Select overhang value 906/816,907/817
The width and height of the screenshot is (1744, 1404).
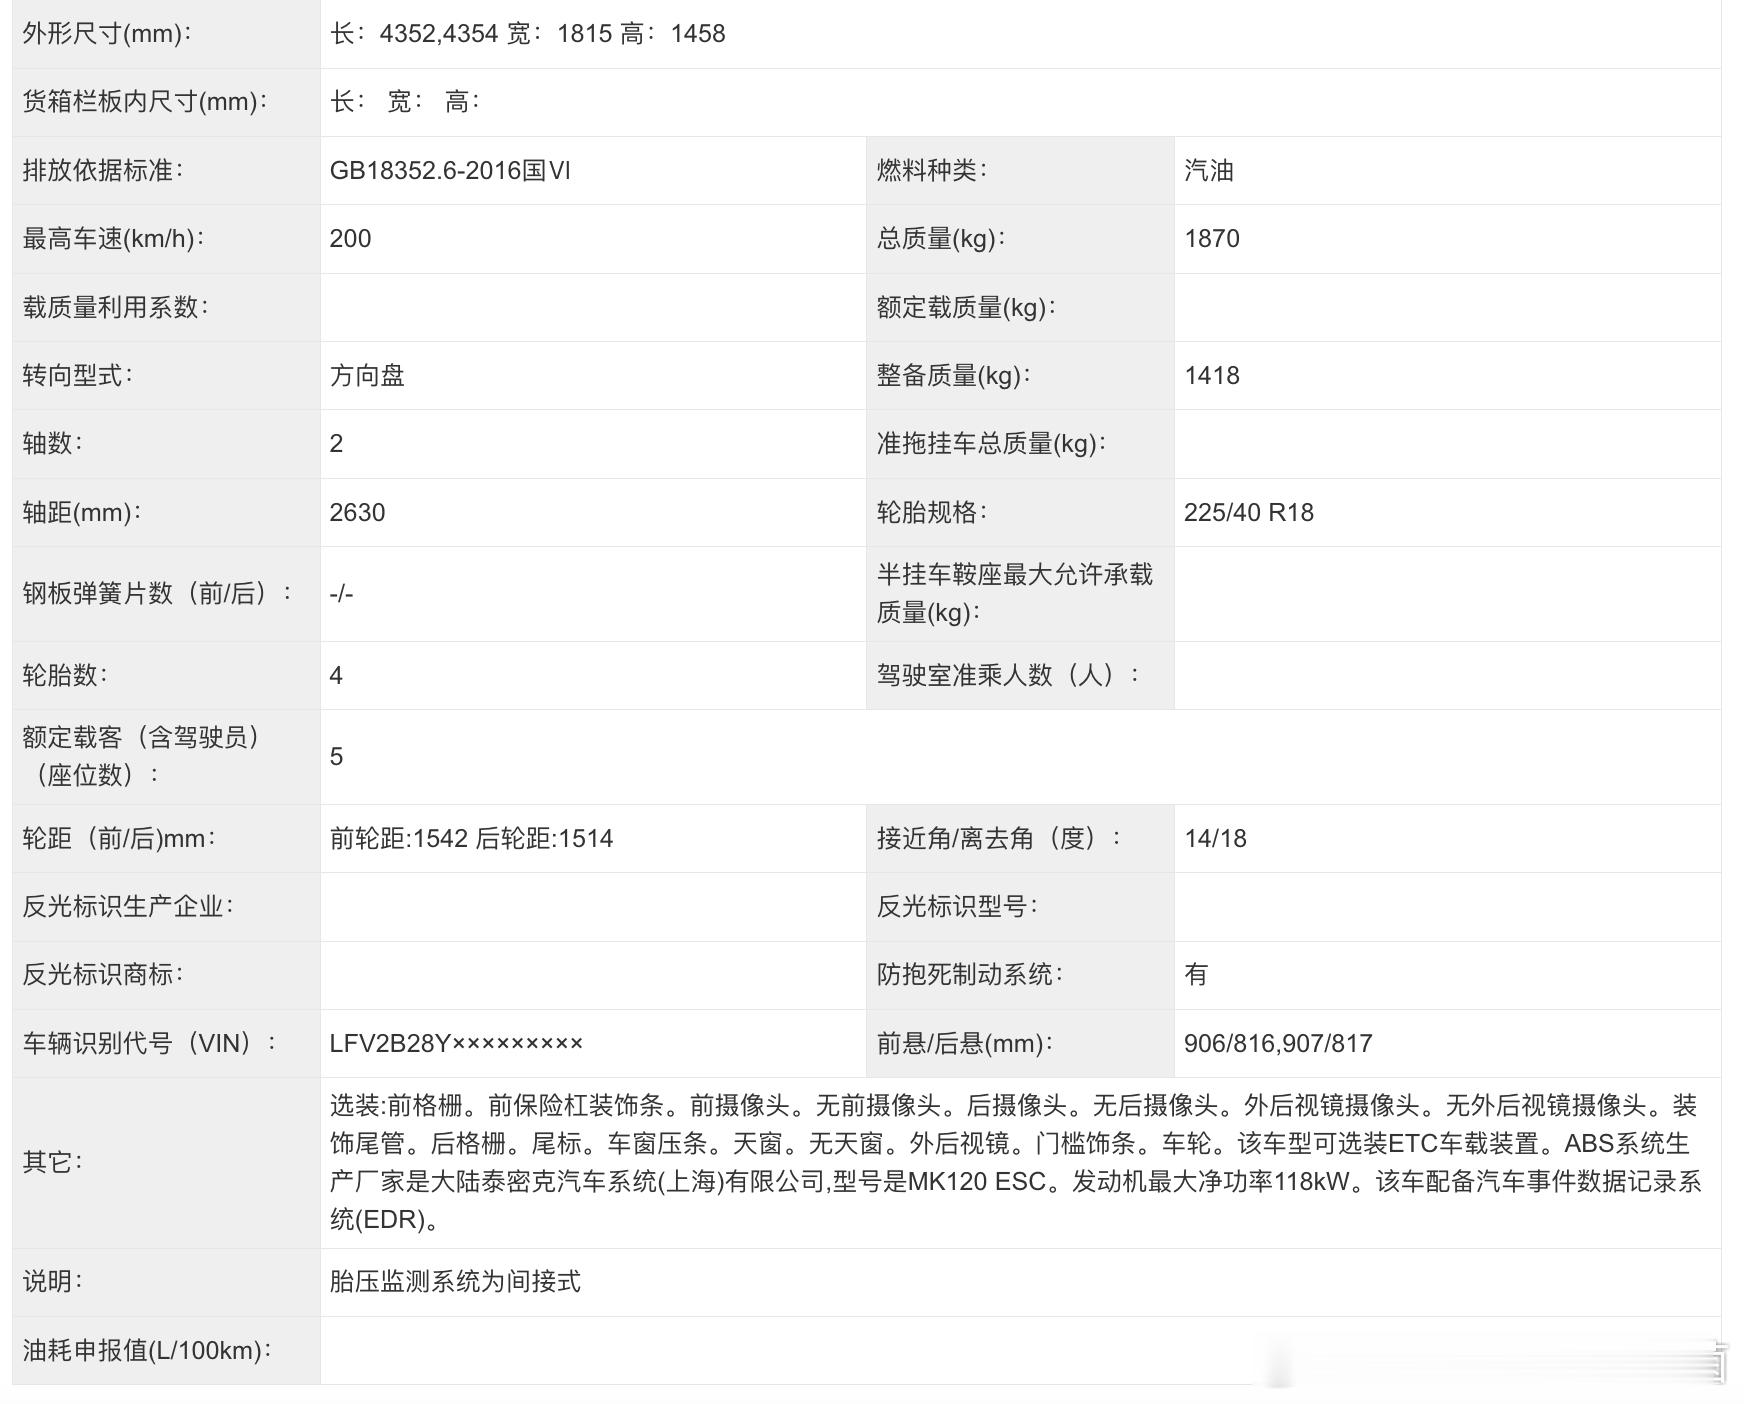[1278, 1044]
